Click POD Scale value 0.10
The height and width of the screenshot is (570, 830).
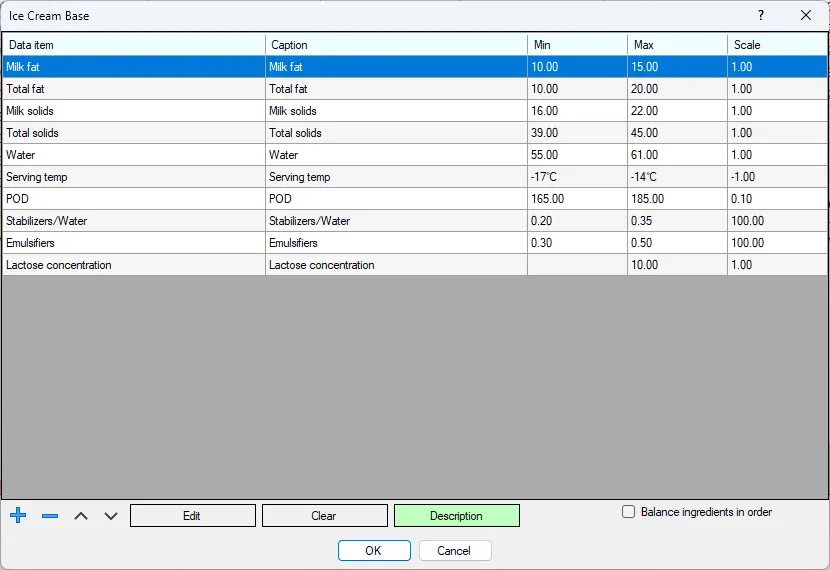point(778,199)
